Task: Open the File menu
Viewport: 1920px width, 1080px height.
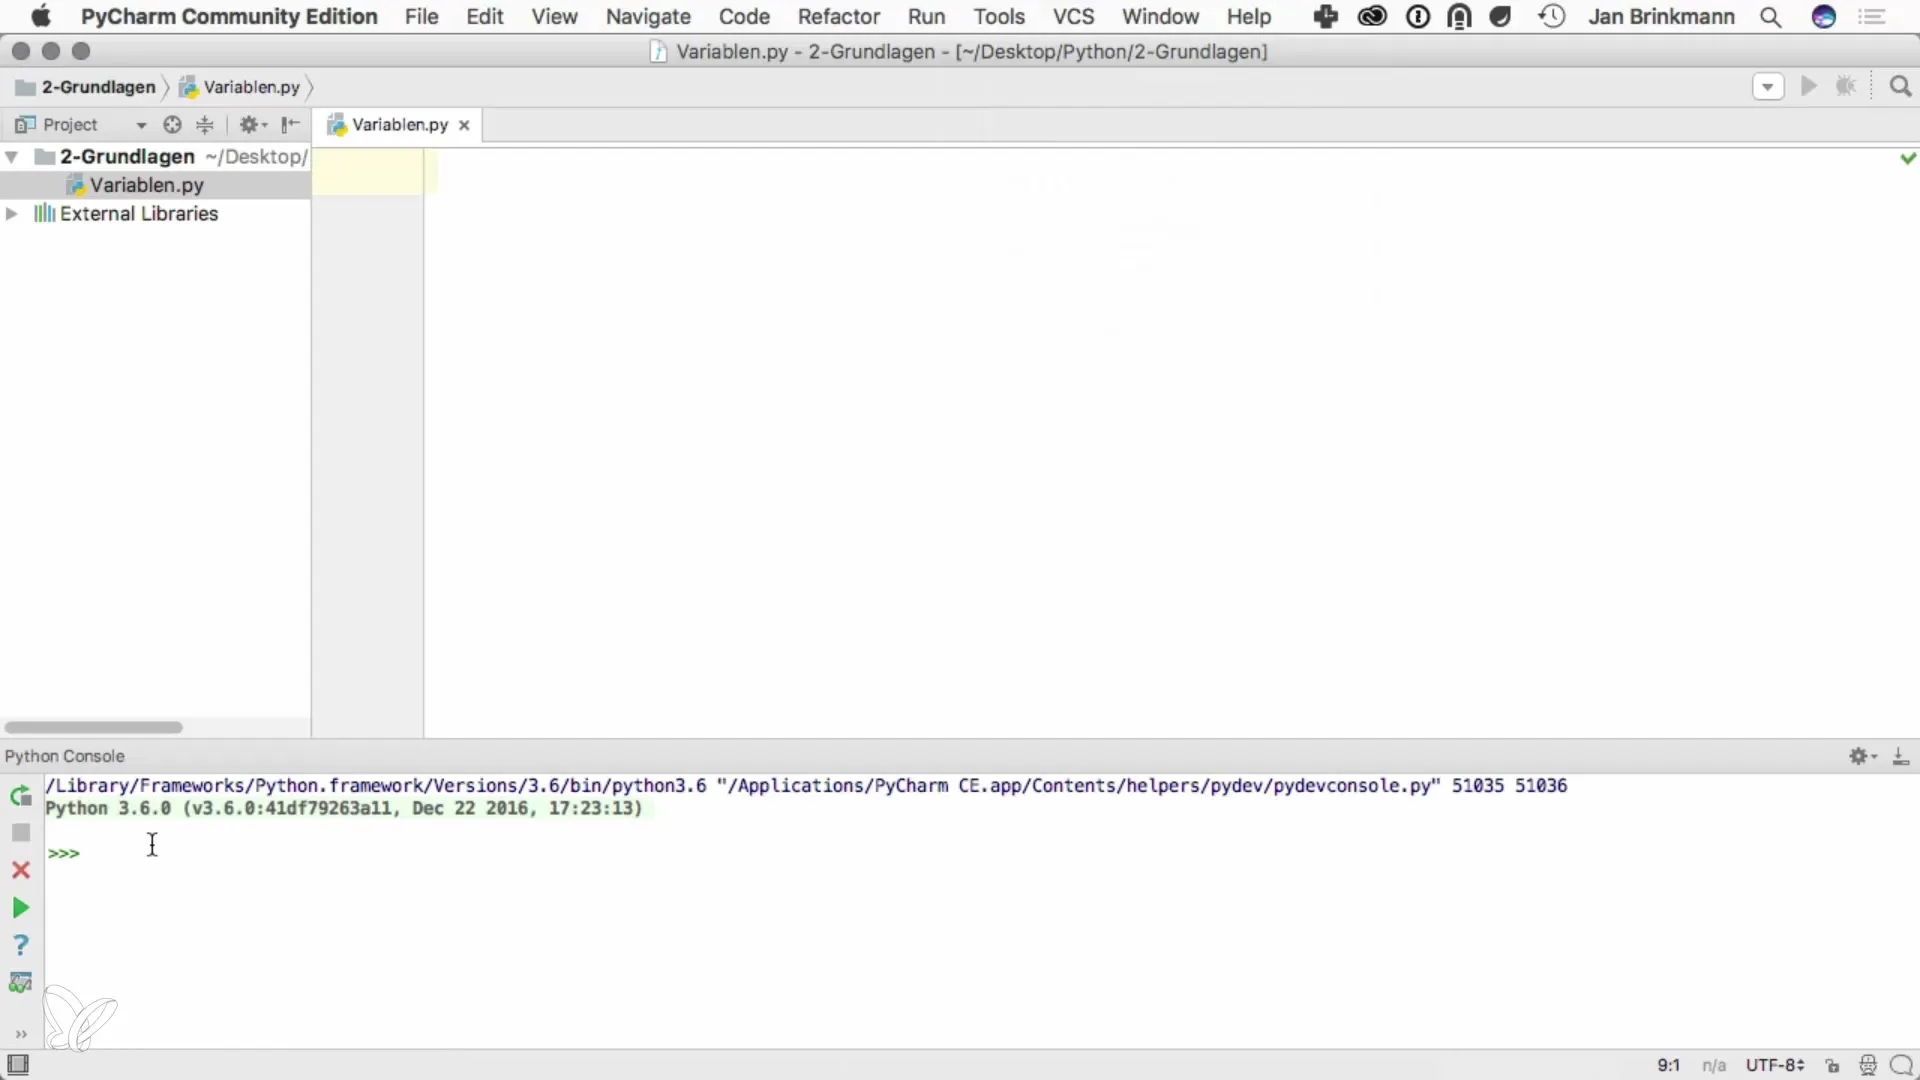Action: [x=421, y=17]
